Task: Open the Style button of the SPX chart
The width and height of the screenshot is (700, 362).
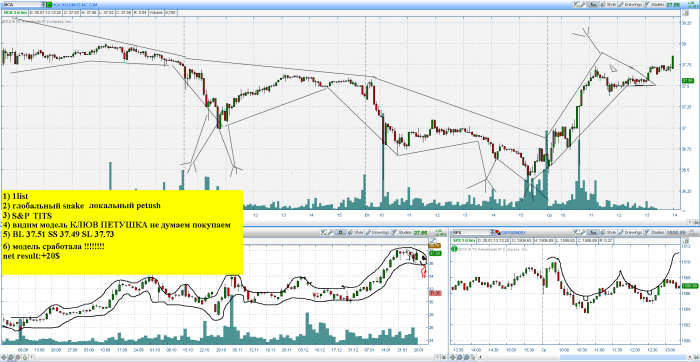Action: tap(608, 233)
